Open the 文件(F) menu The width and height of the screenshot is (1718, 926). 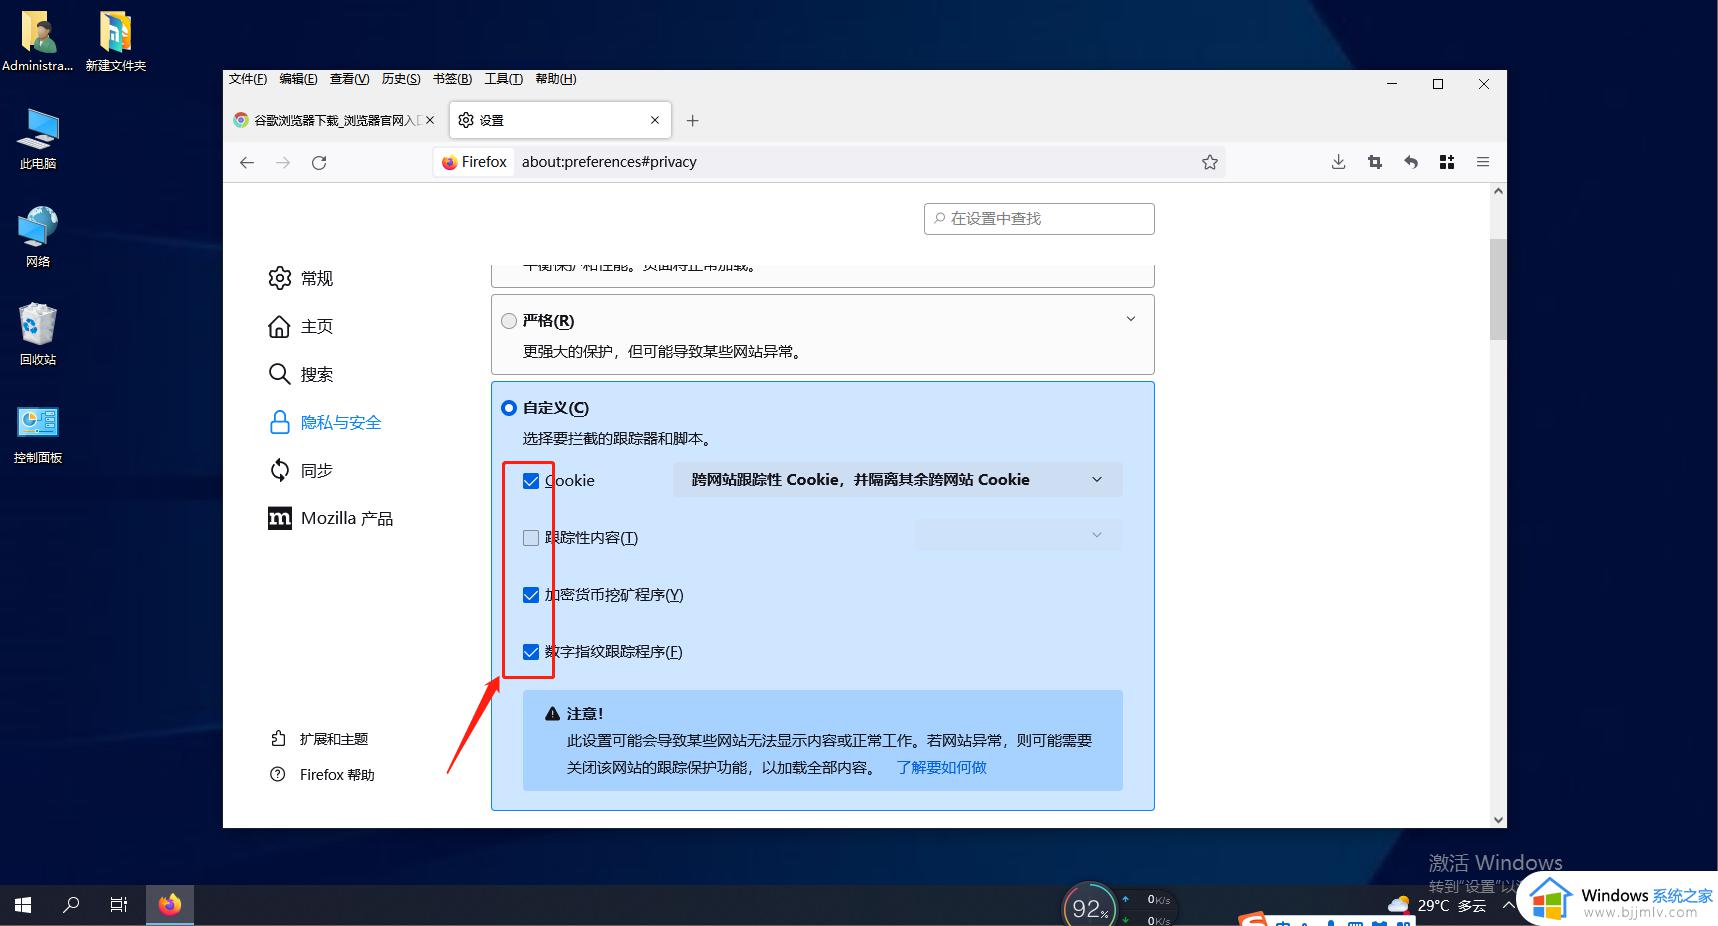pos(248,79)
